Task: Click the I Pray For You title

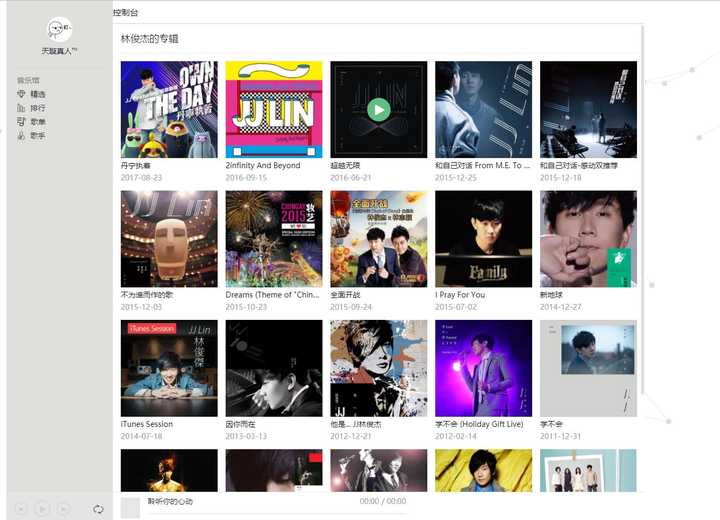Action: point(460,295)
